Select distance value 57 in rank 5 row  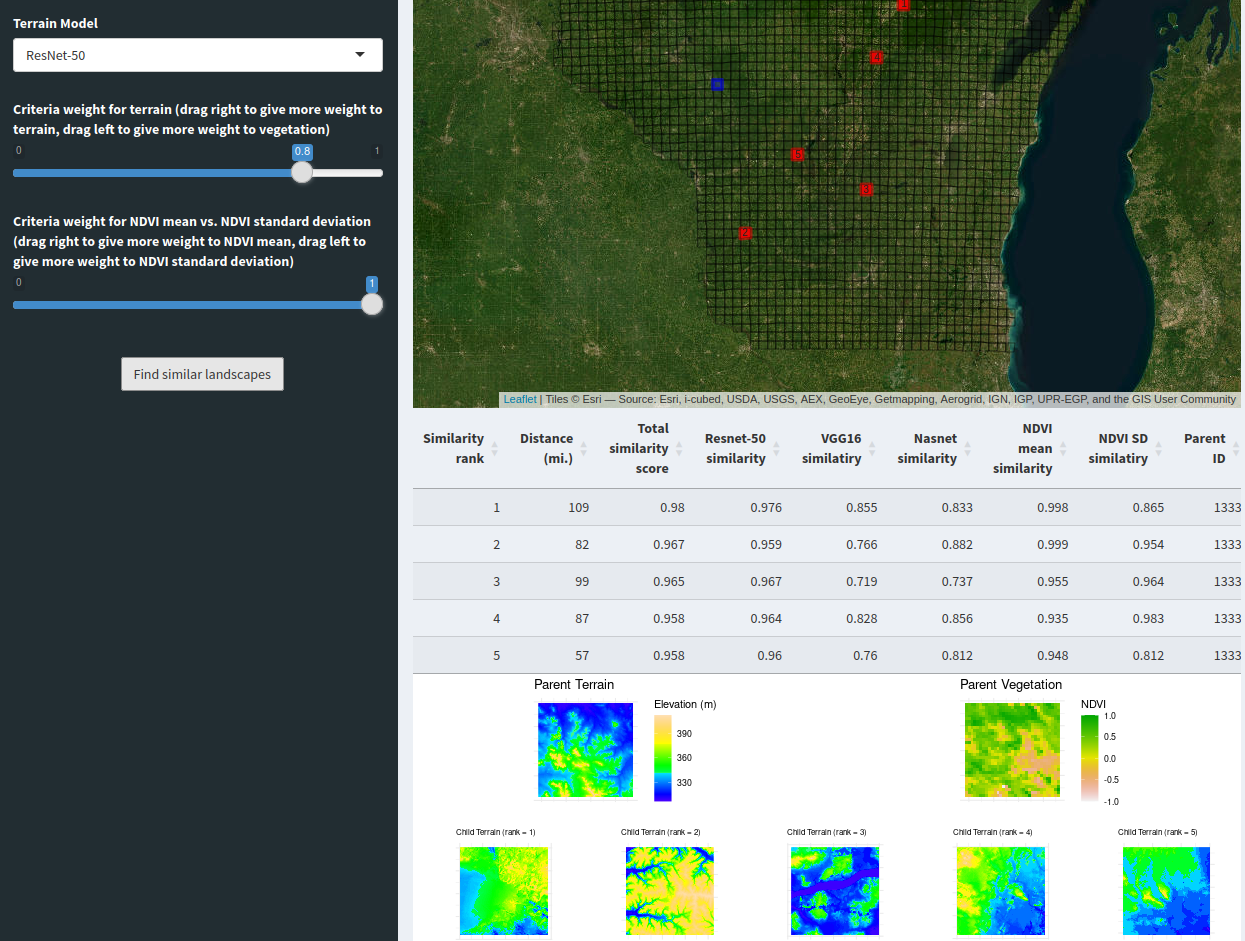point(582,655)
